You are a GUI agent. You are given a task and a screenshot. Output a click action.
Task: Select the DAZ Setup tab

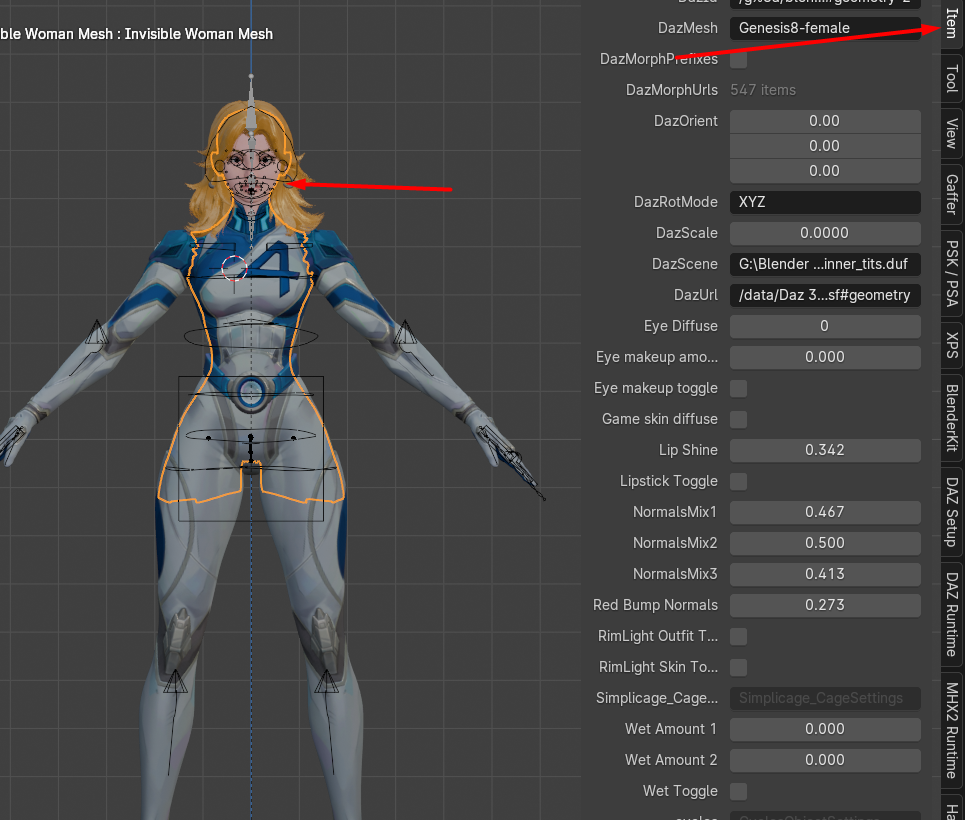[952, 512]
